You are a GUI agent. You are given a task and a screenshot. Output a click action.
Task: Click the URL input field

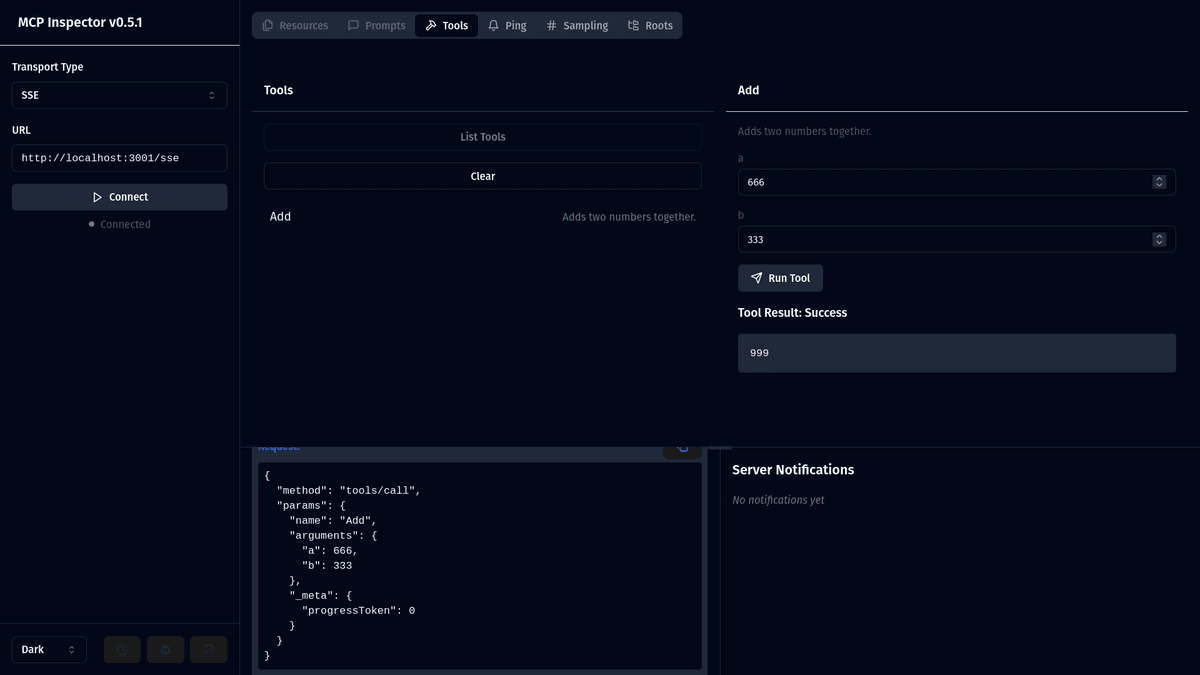click(x=120, y=158)
